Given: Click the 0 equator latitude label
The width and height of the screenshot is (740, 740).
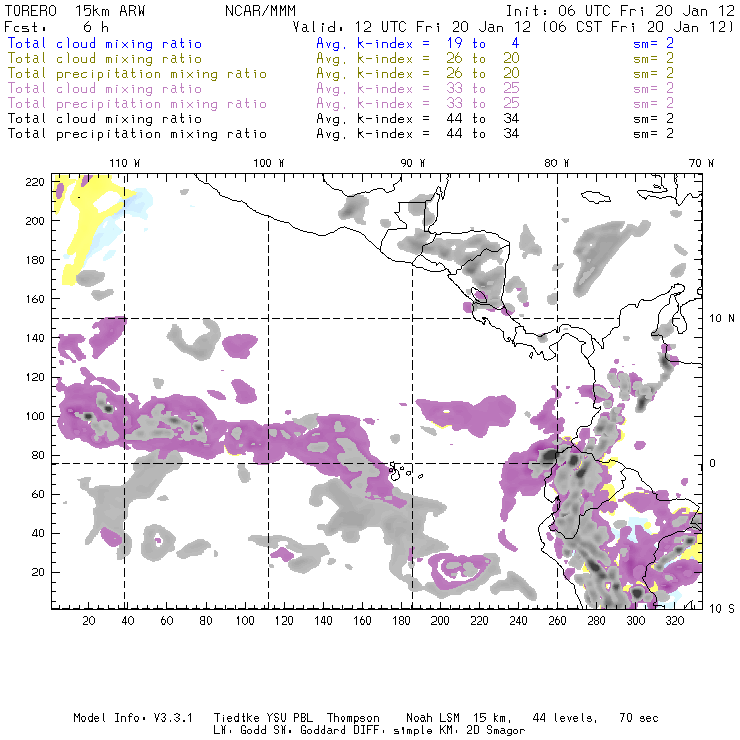Looking at the screenshot, I should point(713,463).
